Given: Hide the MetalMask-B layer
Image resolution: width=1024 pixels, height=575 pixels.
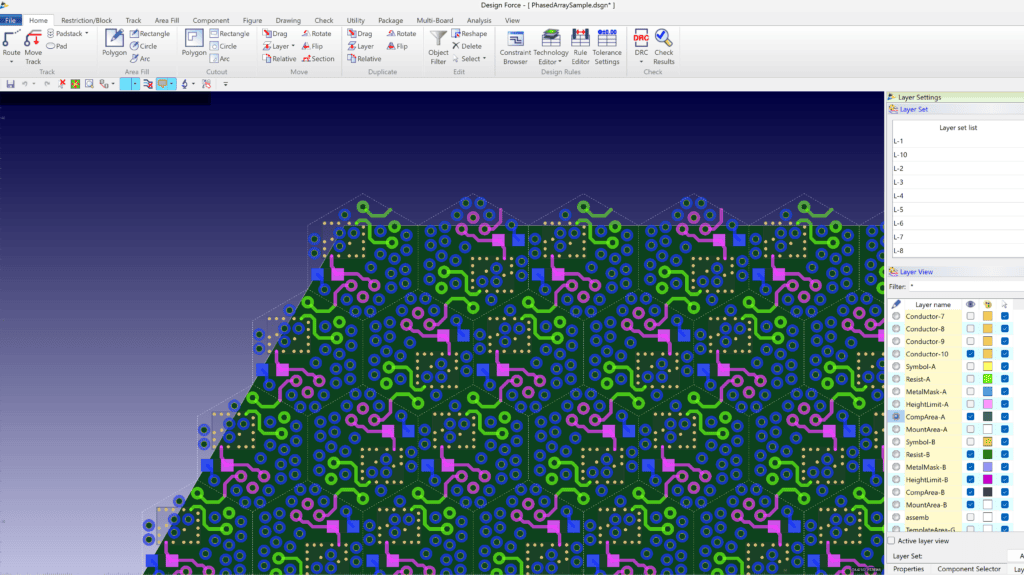Looking at the screenshot, I should coord(970,467).
